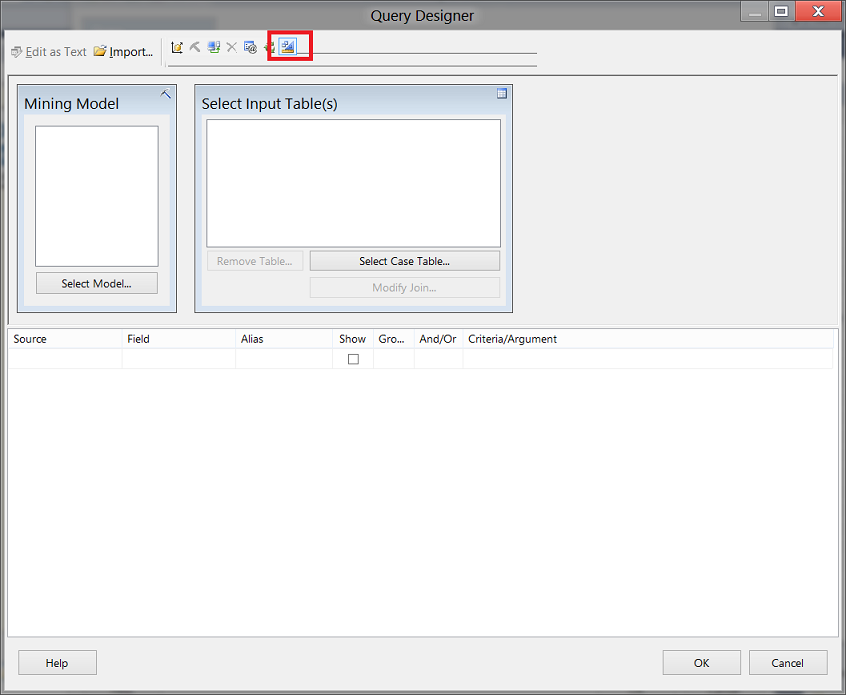Open the Import... query option
Screen dimensions: 846x695
coord(124,52)
